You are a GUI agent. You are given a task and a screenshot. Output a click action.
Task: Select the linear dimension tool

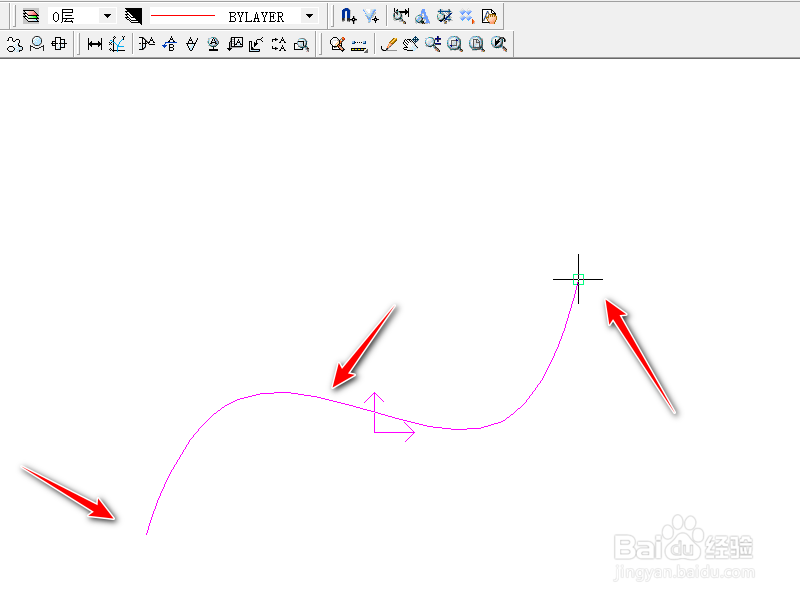pos(95,44)
